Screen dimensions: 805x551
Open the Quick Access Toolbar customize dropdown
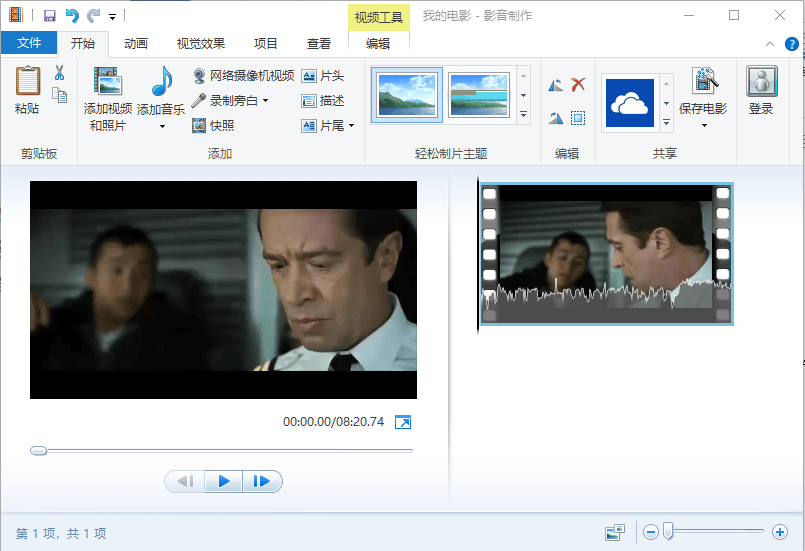click(x=112, y=17)
